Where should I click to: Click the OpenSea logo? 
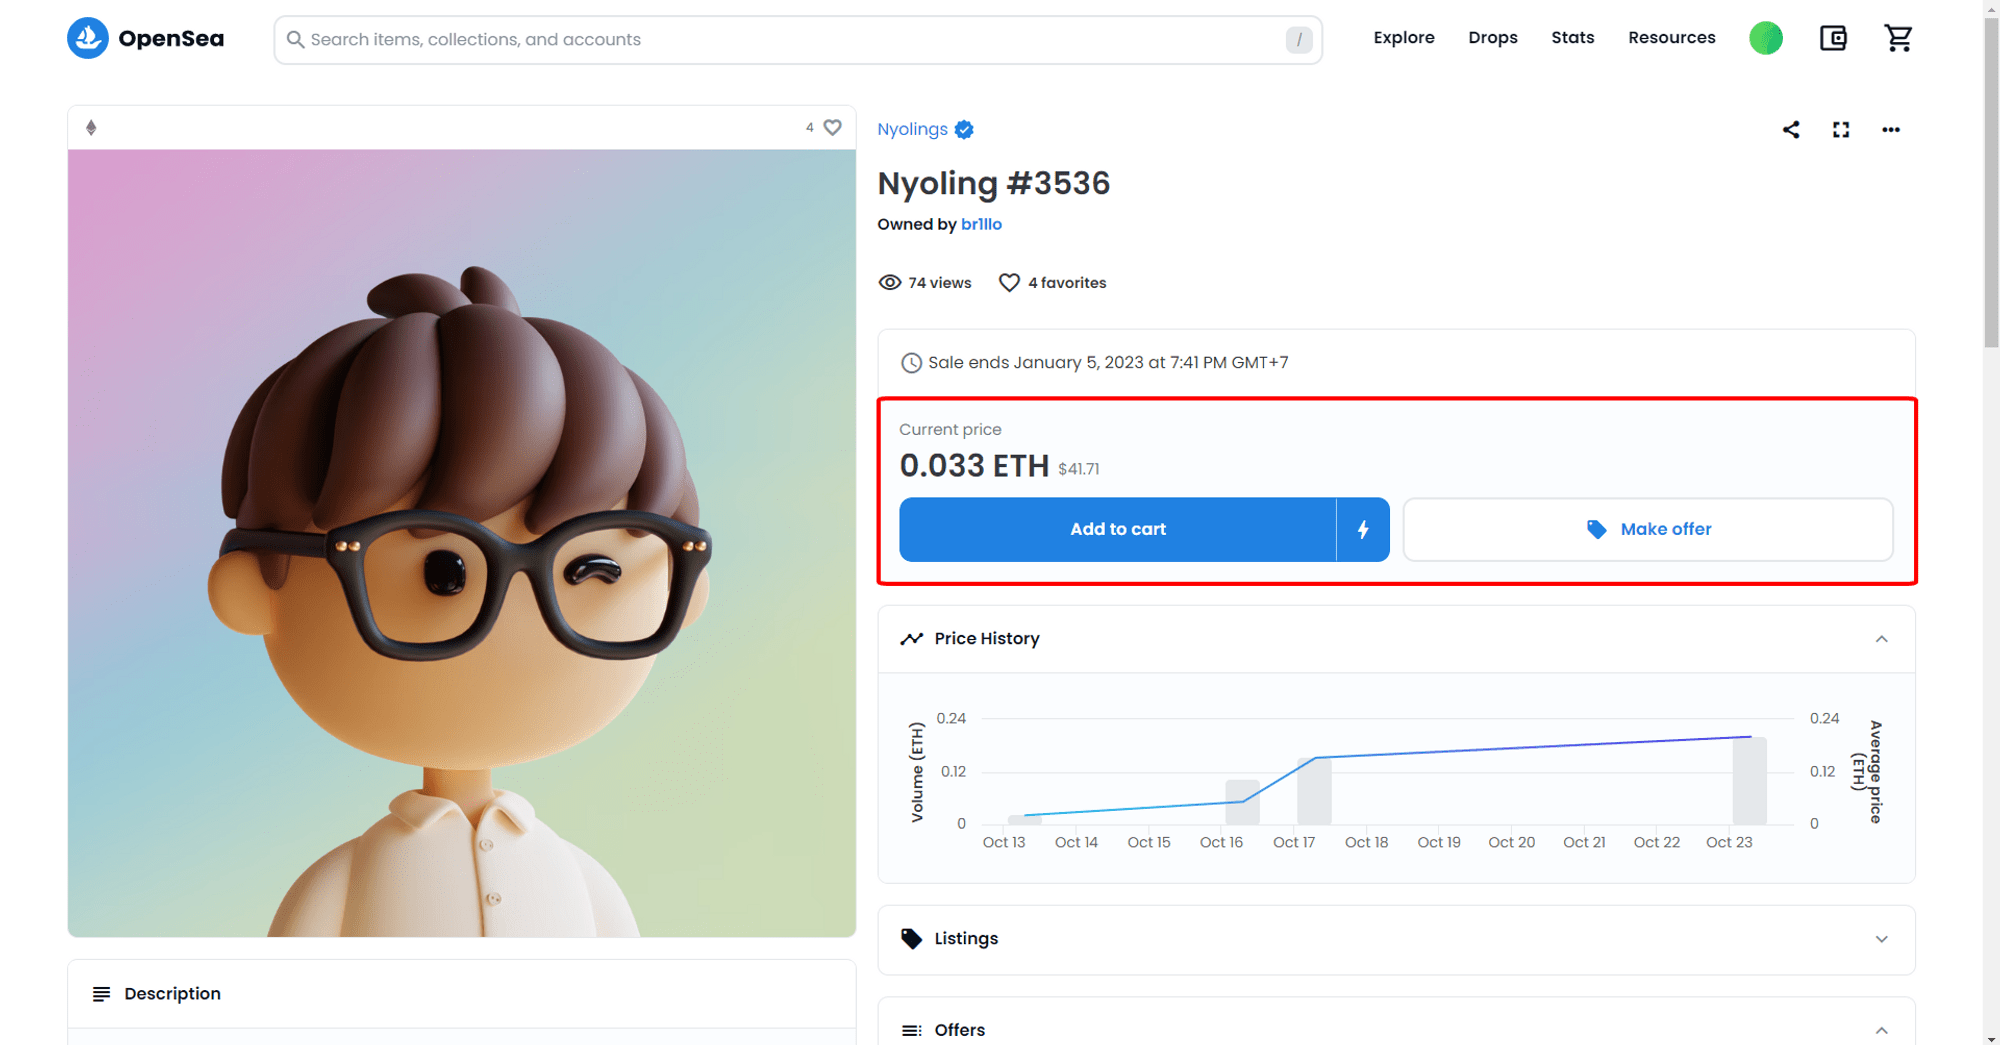coord(146,39)
